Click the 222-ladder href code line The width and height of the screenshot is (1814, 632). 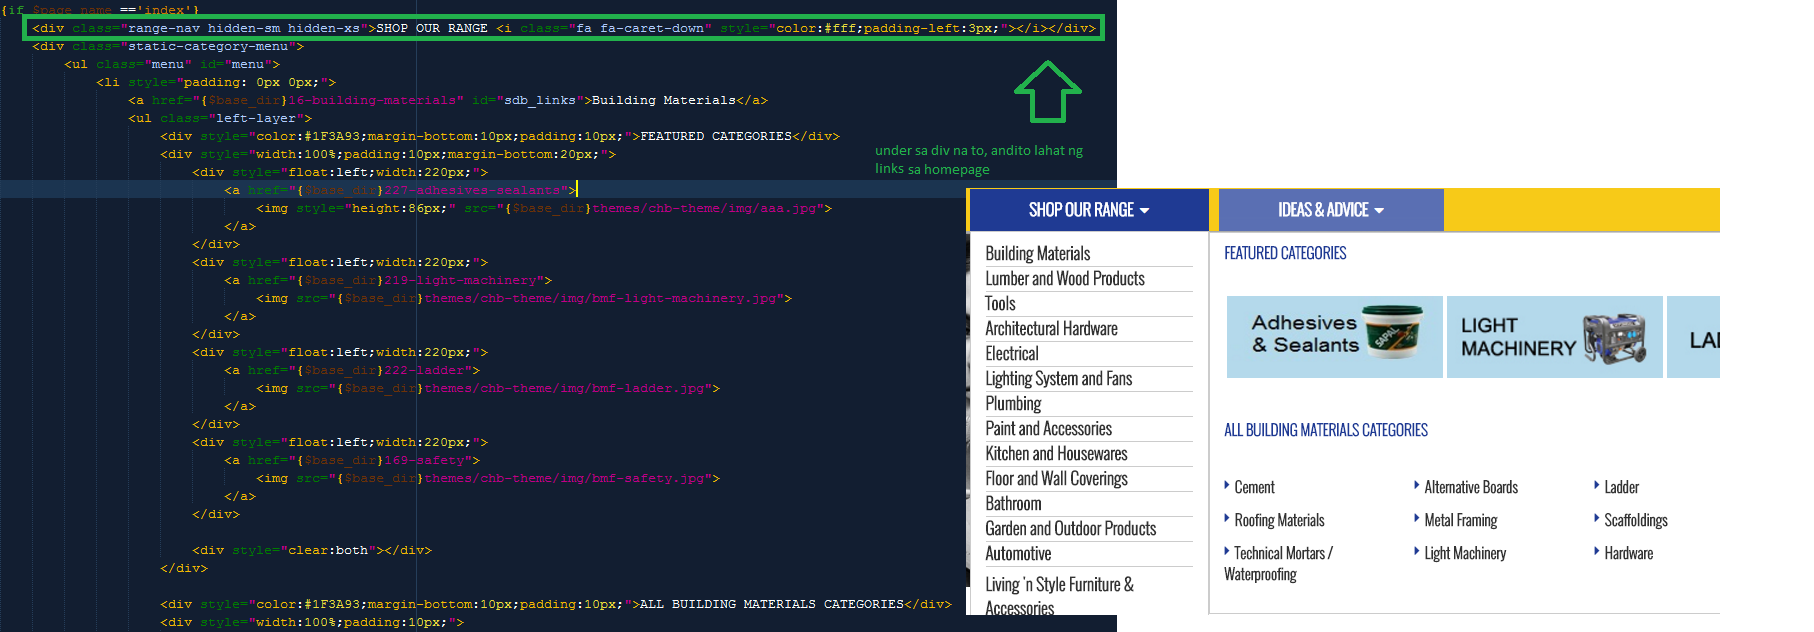point(352,370)
